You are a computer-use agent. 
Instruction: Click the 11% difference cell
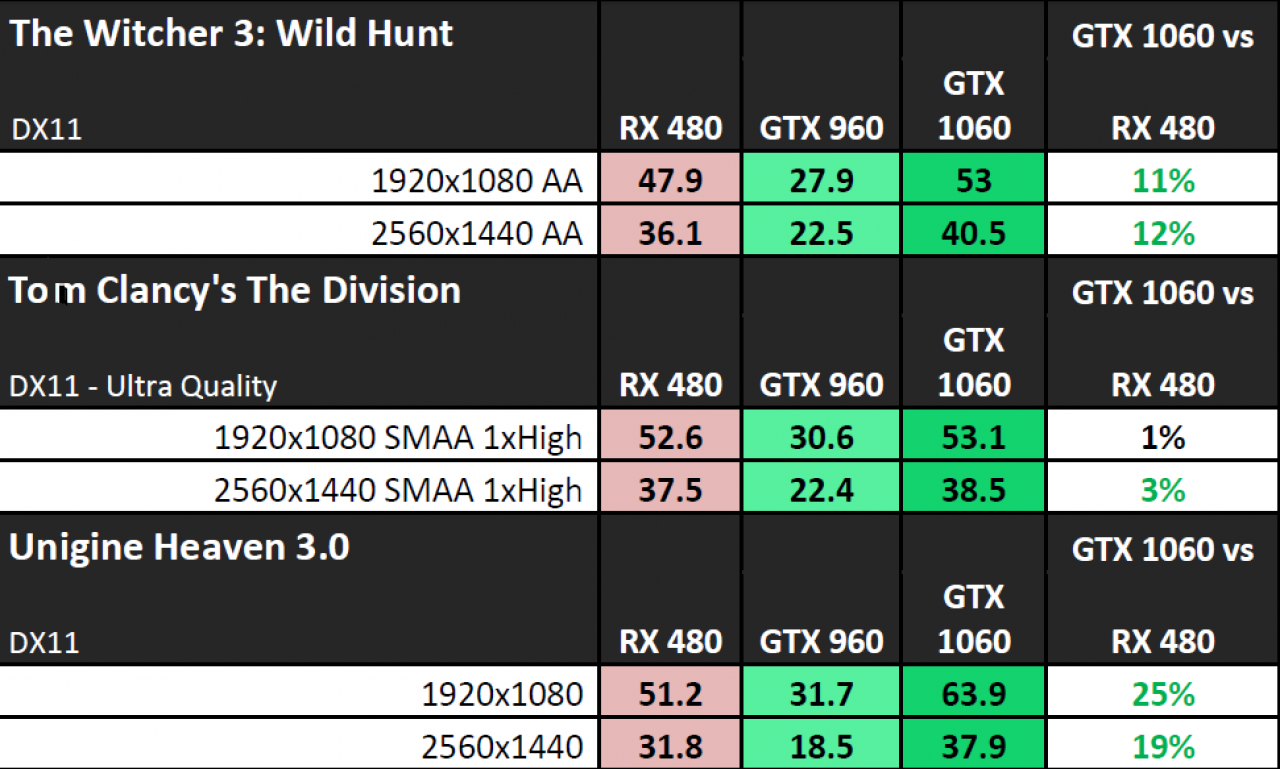[x=1163, y=180]
